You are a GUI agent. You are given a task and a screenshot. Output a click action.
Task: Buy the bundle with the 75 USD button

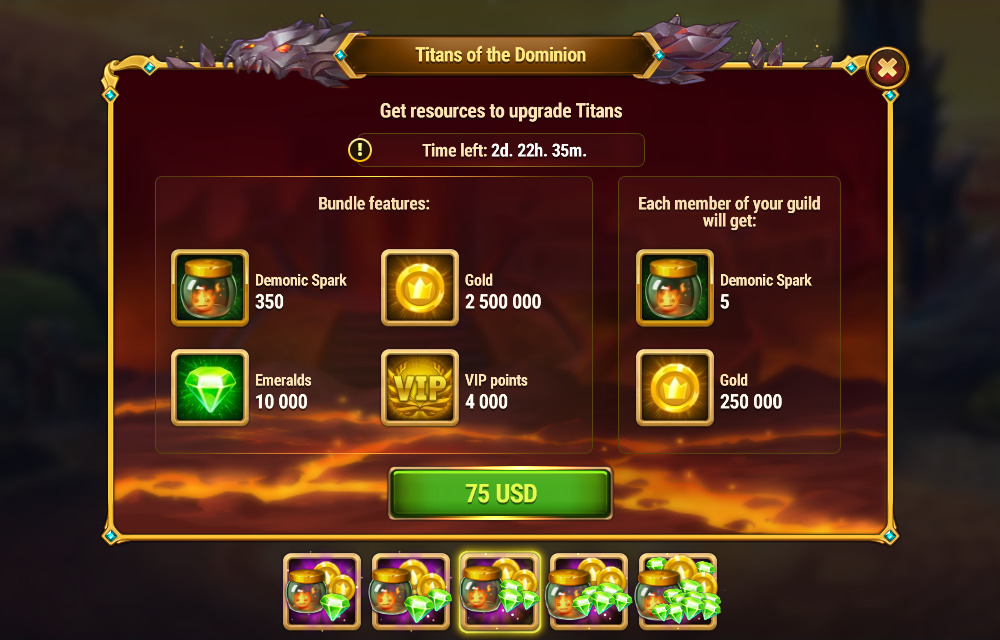(x=501, y=493)
